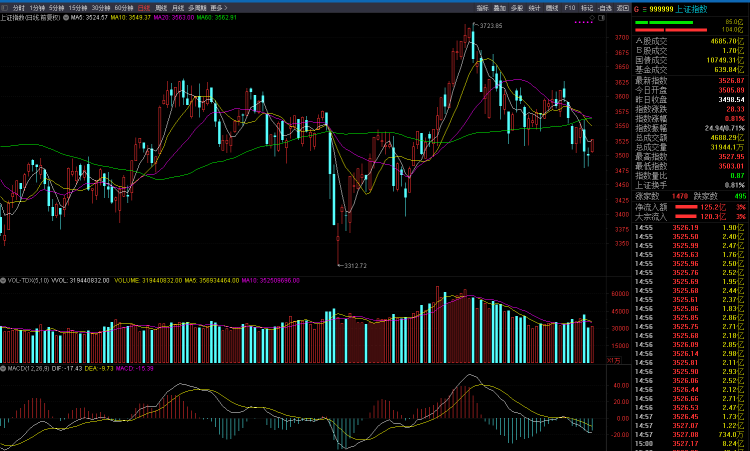Click the F10 company info button
Screen dimensions: 750x451
coord(569,7)
